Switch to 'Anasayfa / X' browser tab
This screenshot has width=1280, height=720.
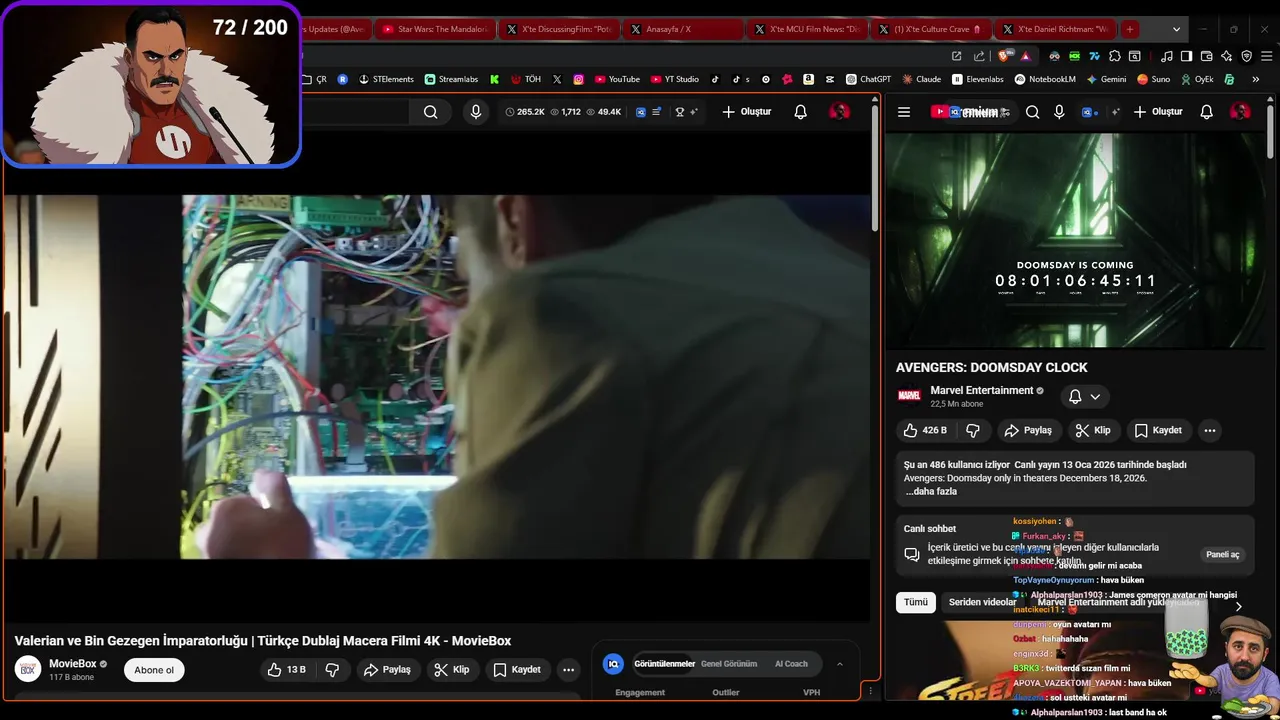click(x=682, y=29)
